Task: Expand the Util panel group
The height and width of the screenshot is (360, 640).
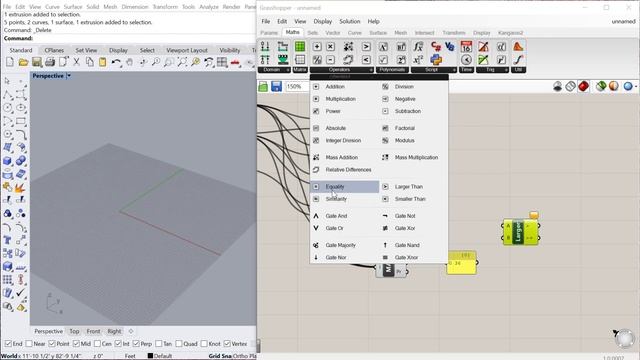Action: pos(518,70)
